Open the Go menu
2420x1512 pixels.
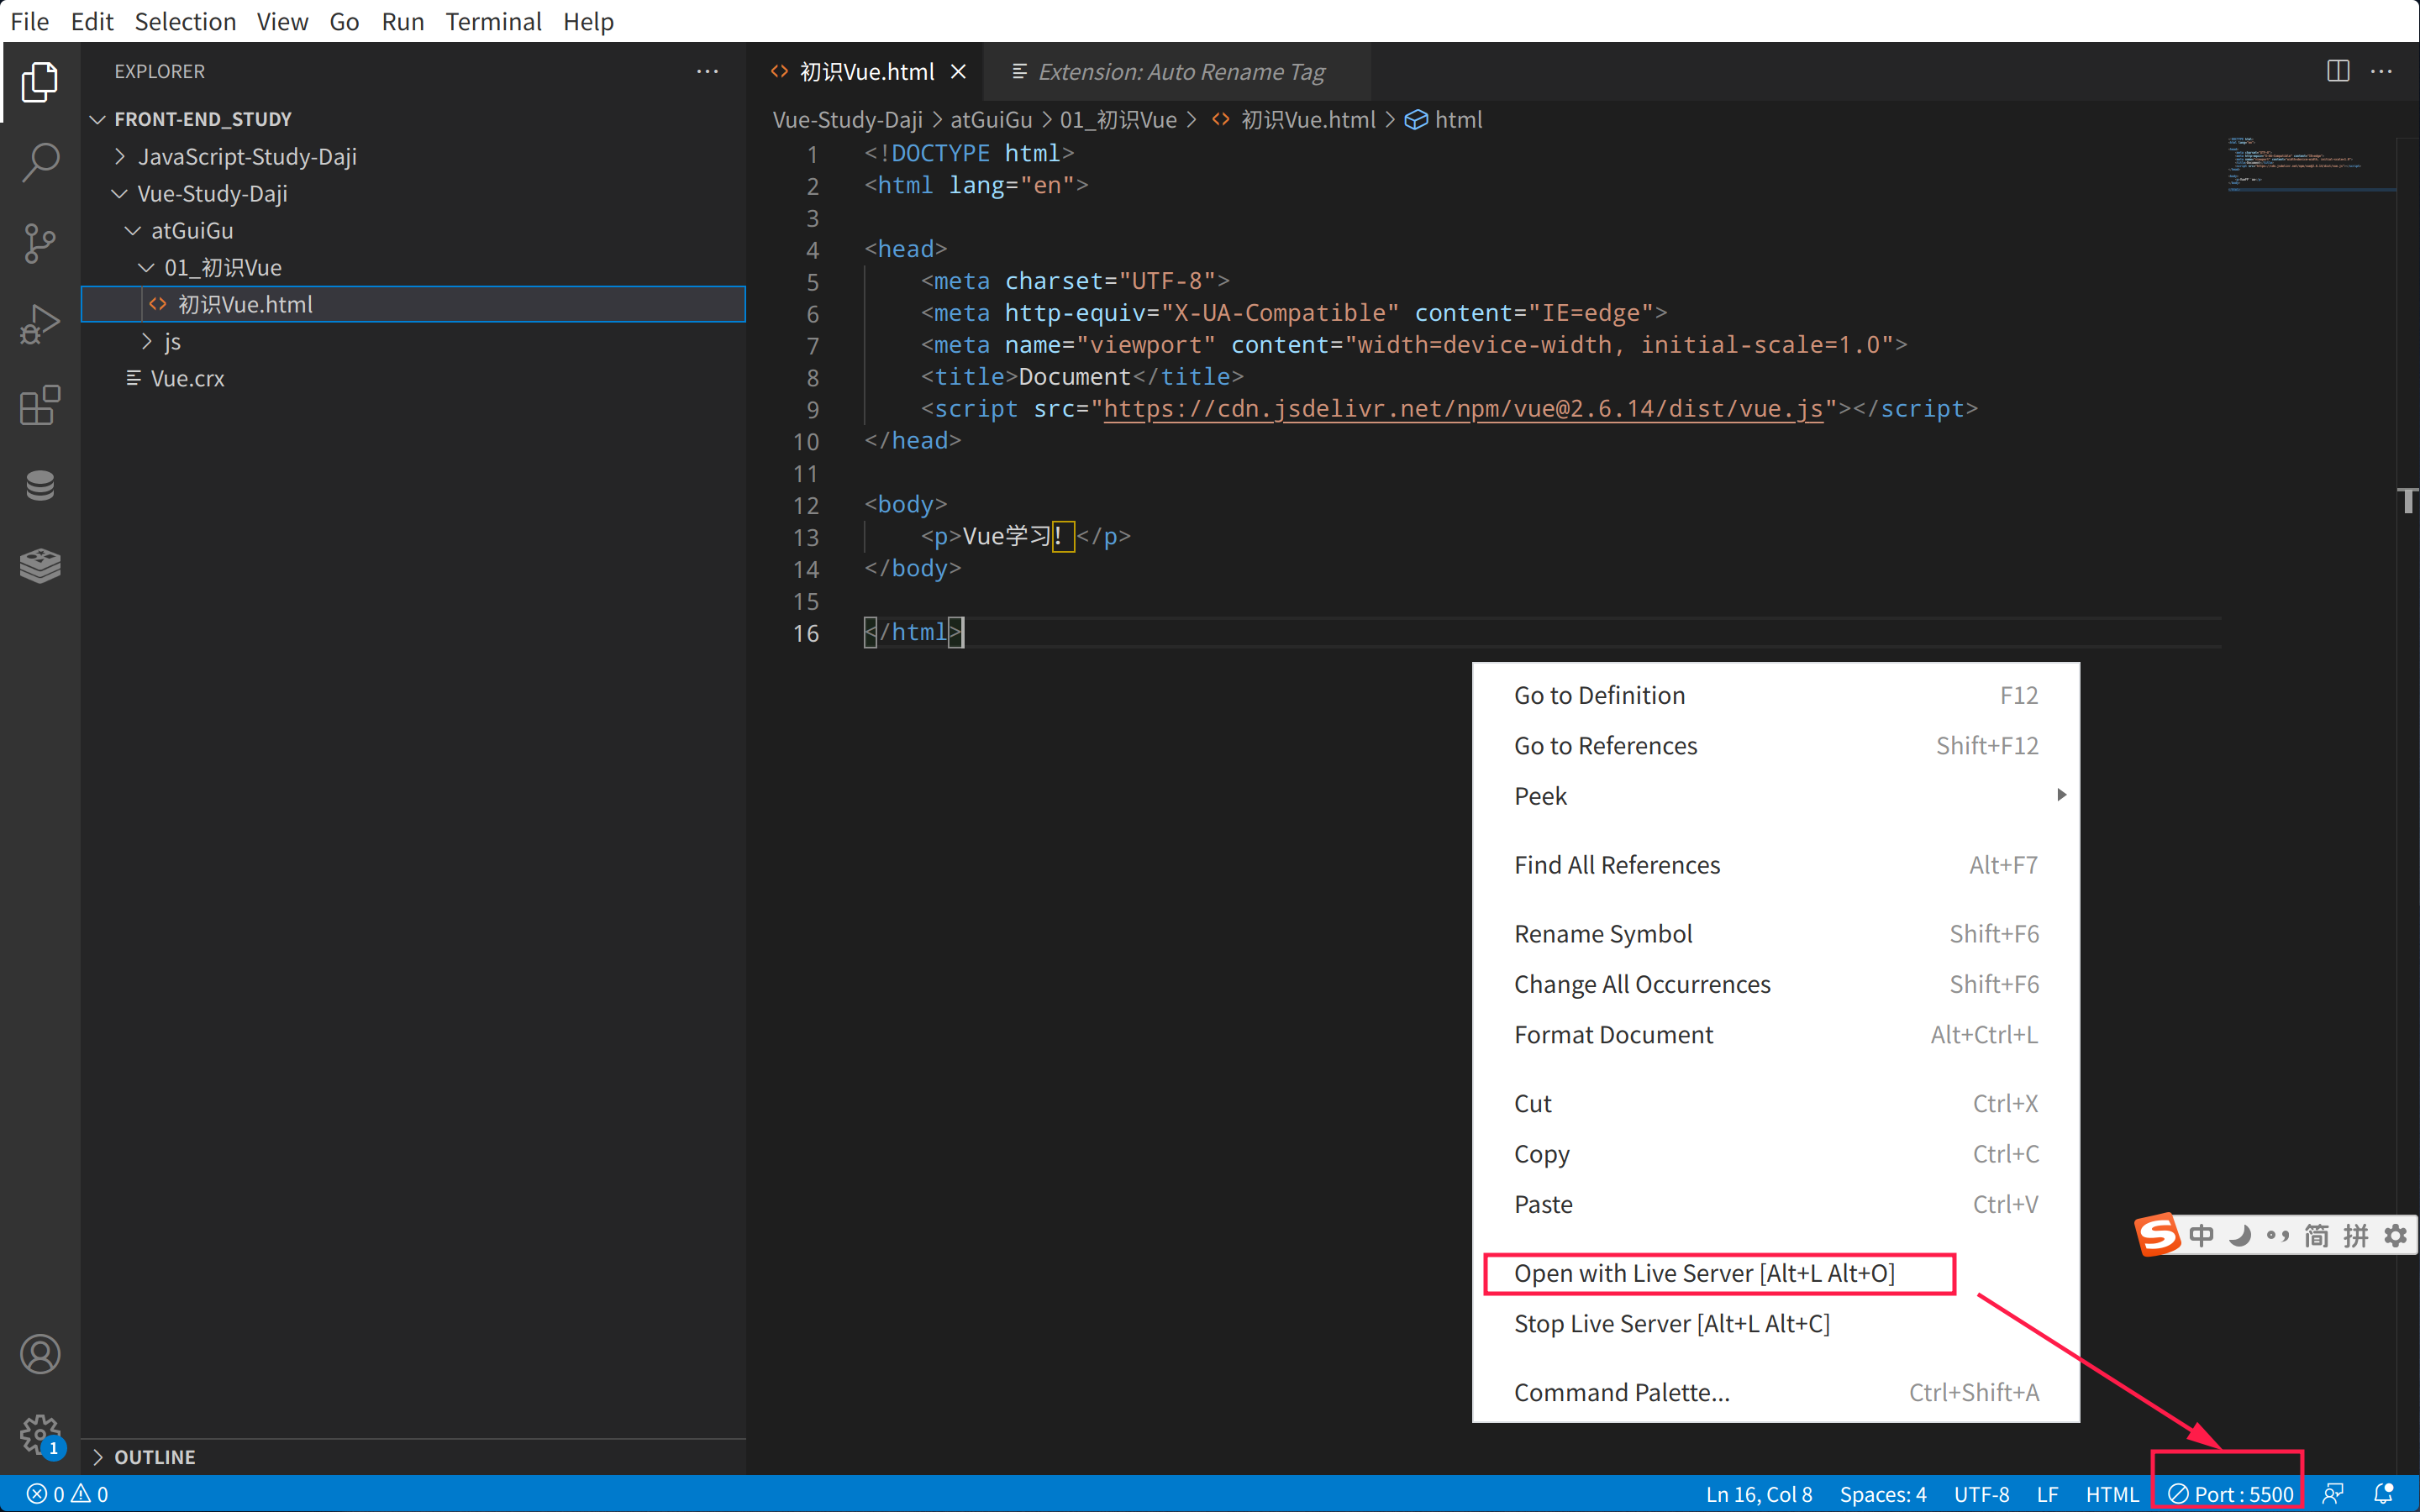point(344,21)
